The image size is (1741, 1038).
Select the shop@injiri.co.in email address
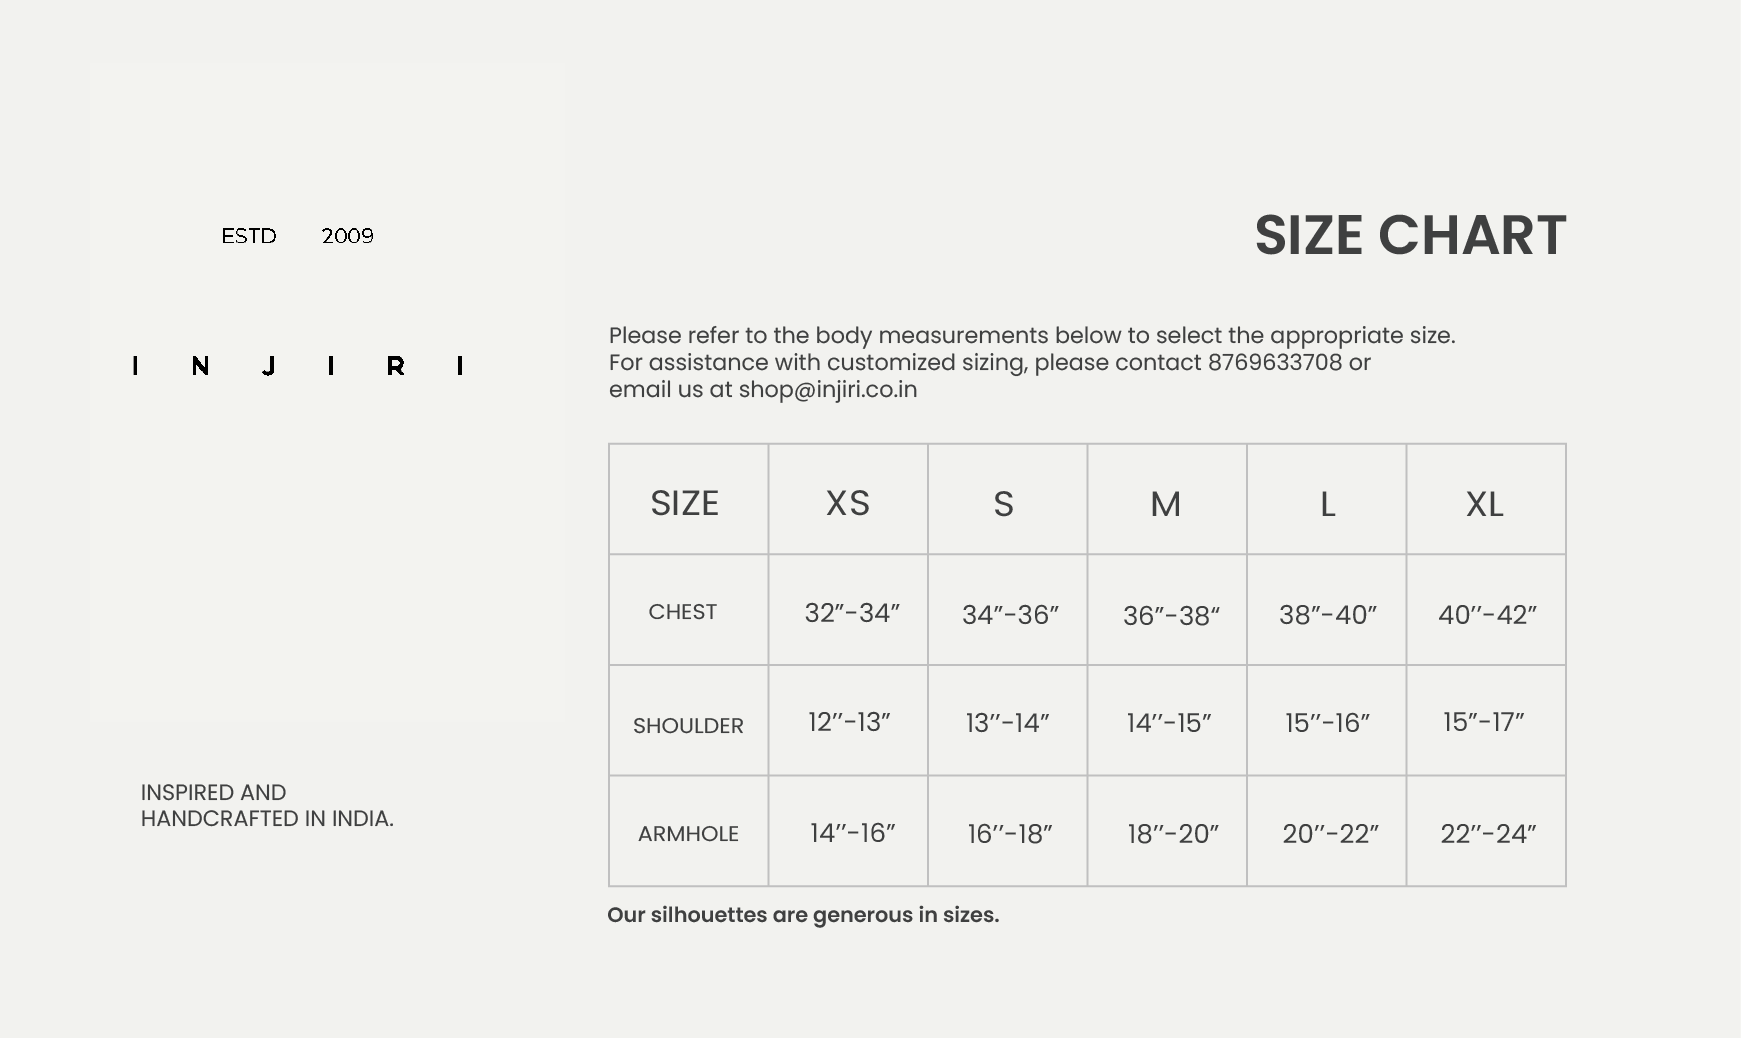click(828, 390)
